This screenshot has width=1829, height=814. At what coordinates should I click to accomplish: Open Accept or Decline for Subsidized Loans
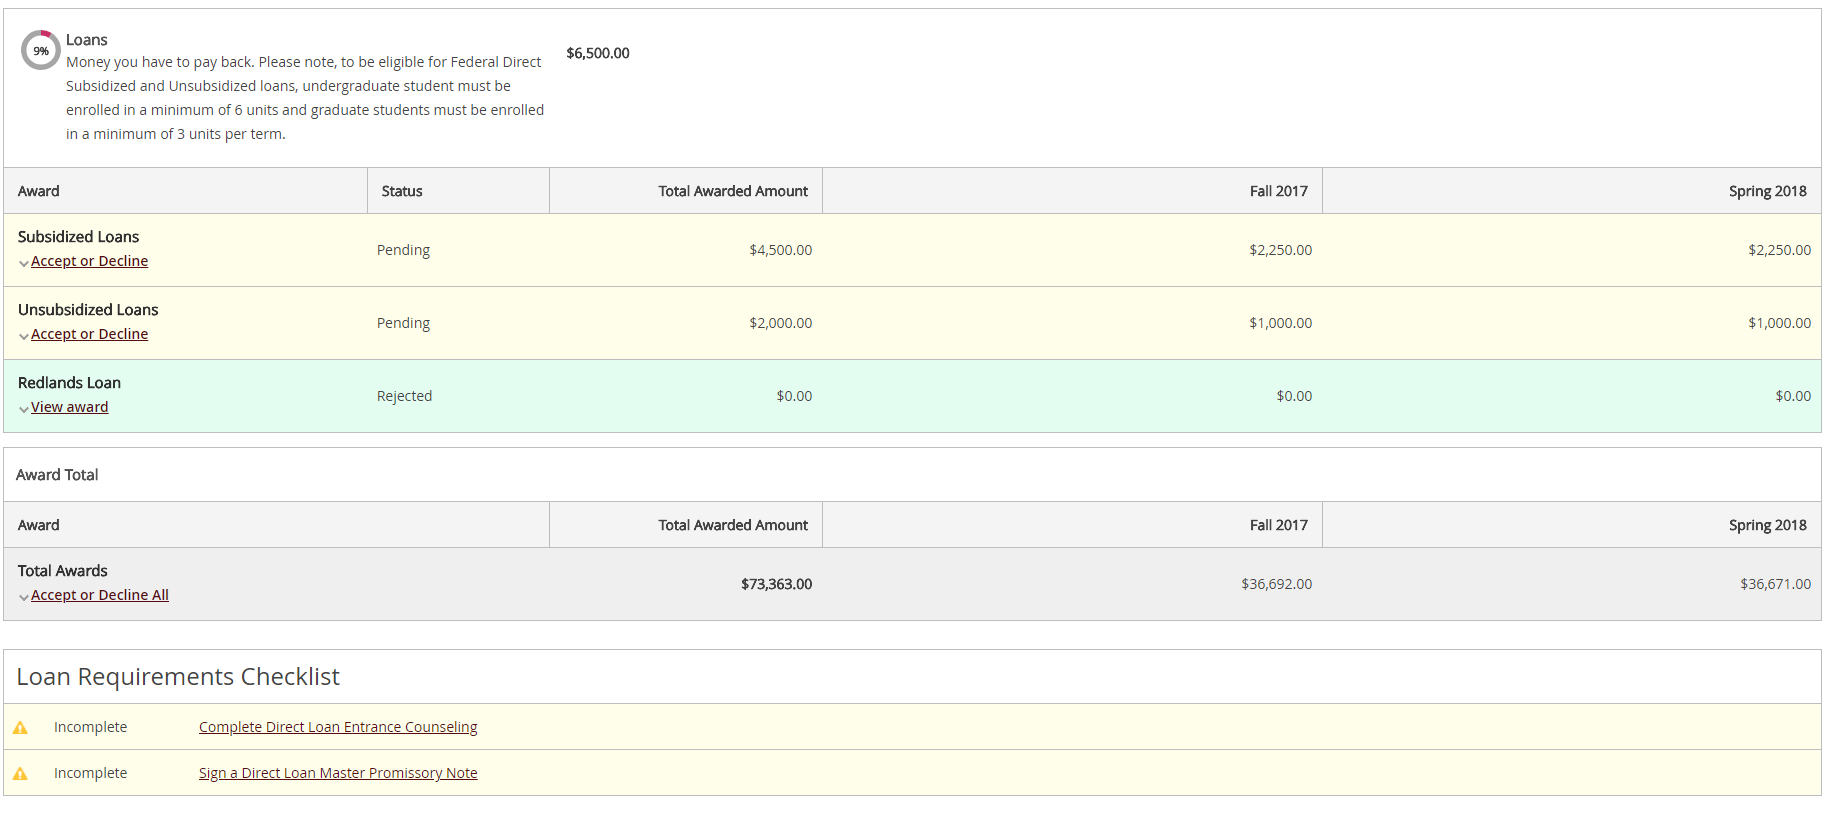[x=89, y=261]
